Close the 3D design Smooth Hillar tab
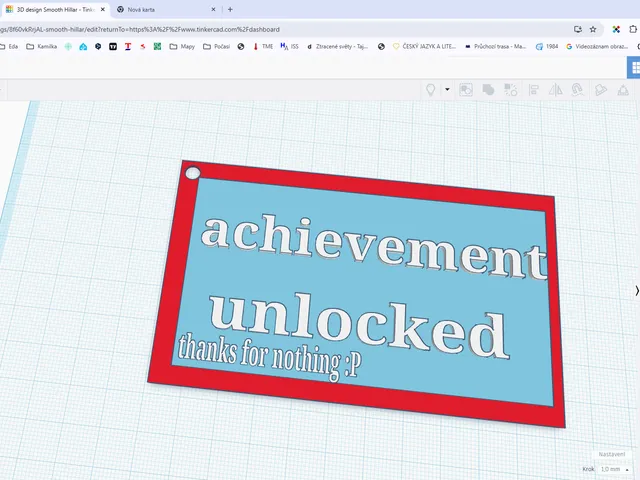The height and width of the screenshot is (480, 640). click(x=102, y=9)
